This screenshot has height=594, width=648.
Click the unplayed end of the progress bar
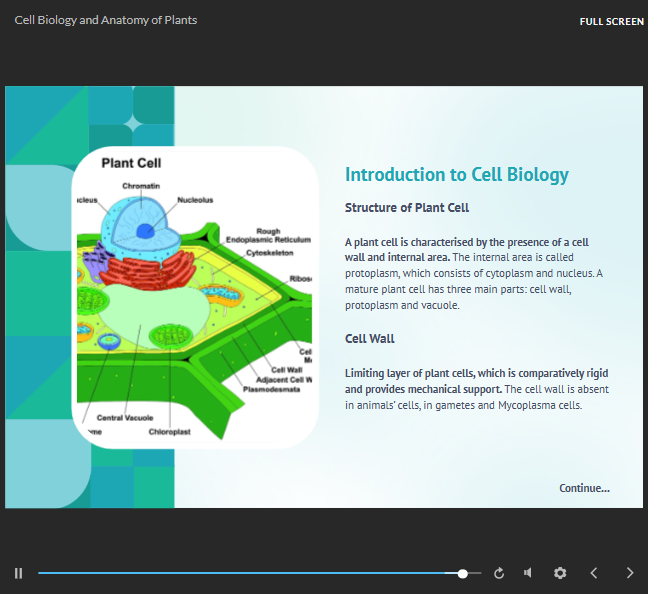click(x=474, y=574)
